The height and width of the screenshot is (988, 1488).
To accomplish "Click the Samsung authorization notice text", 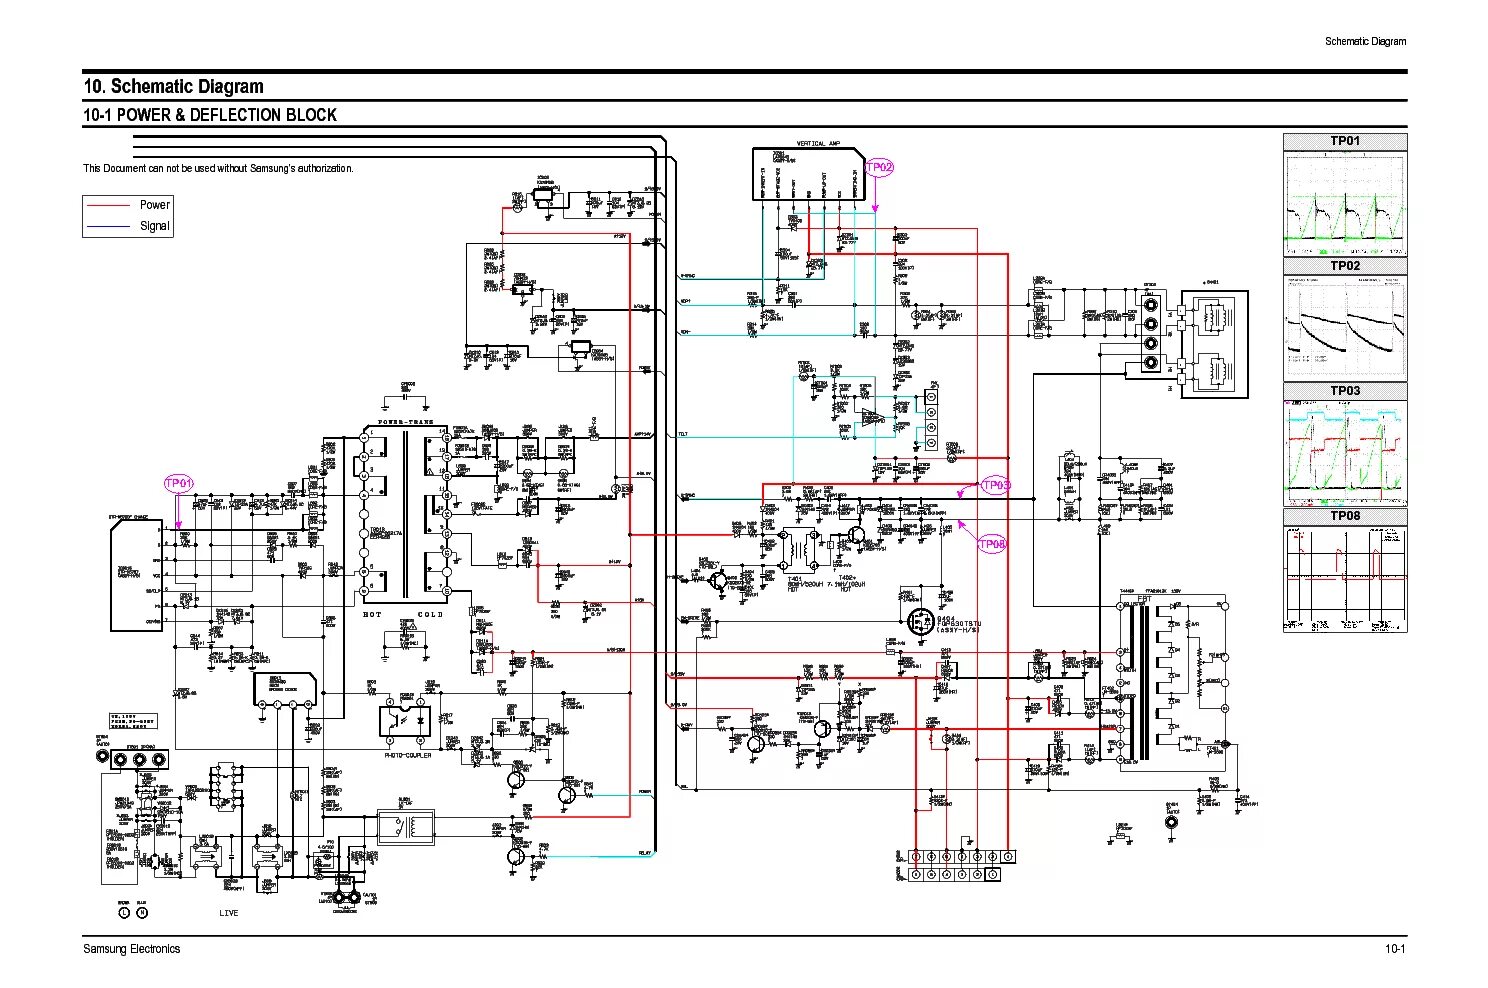I will click(x=218, y=168).
